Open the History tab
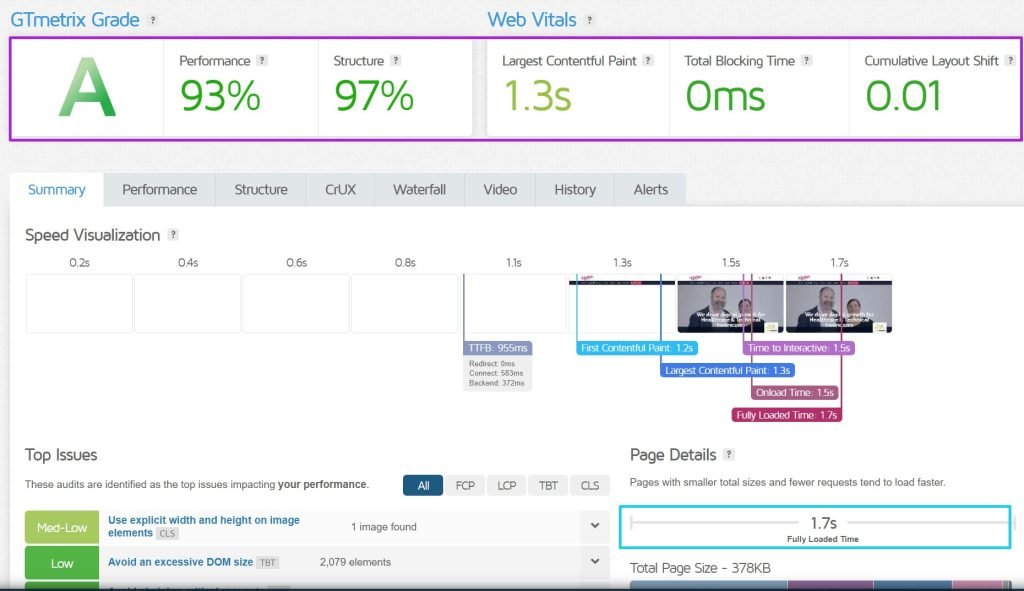Viewport: 1024px width, 591px height. (574, 189)
